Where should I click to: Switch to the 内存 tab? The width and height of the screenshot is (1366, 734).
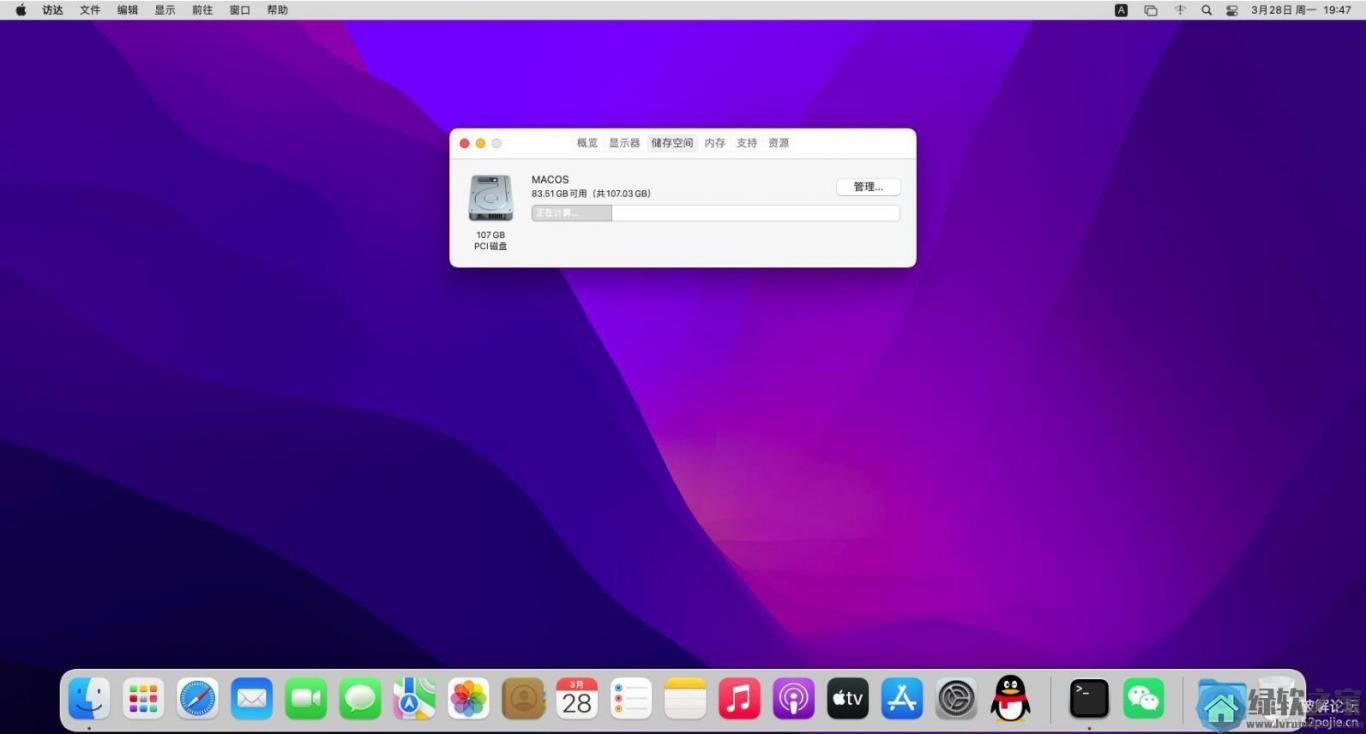pyautogui.click(x=715, y=143)
